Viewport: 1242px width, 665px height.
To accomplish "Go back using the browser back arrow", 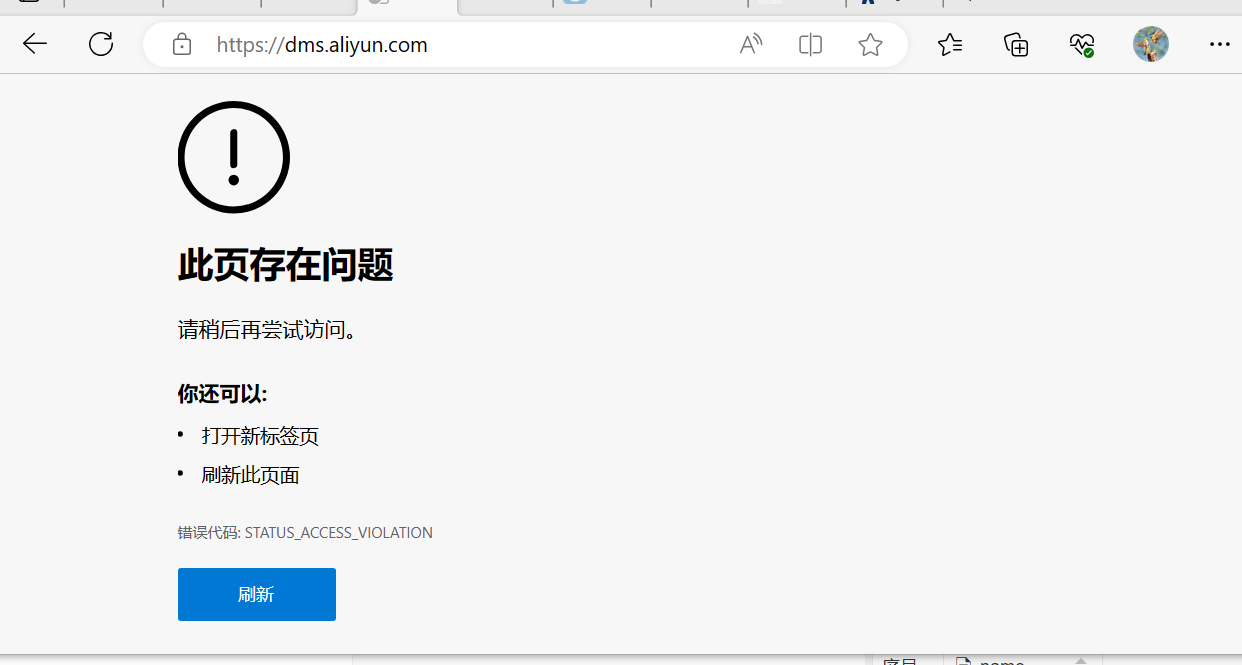I will 35,44.
